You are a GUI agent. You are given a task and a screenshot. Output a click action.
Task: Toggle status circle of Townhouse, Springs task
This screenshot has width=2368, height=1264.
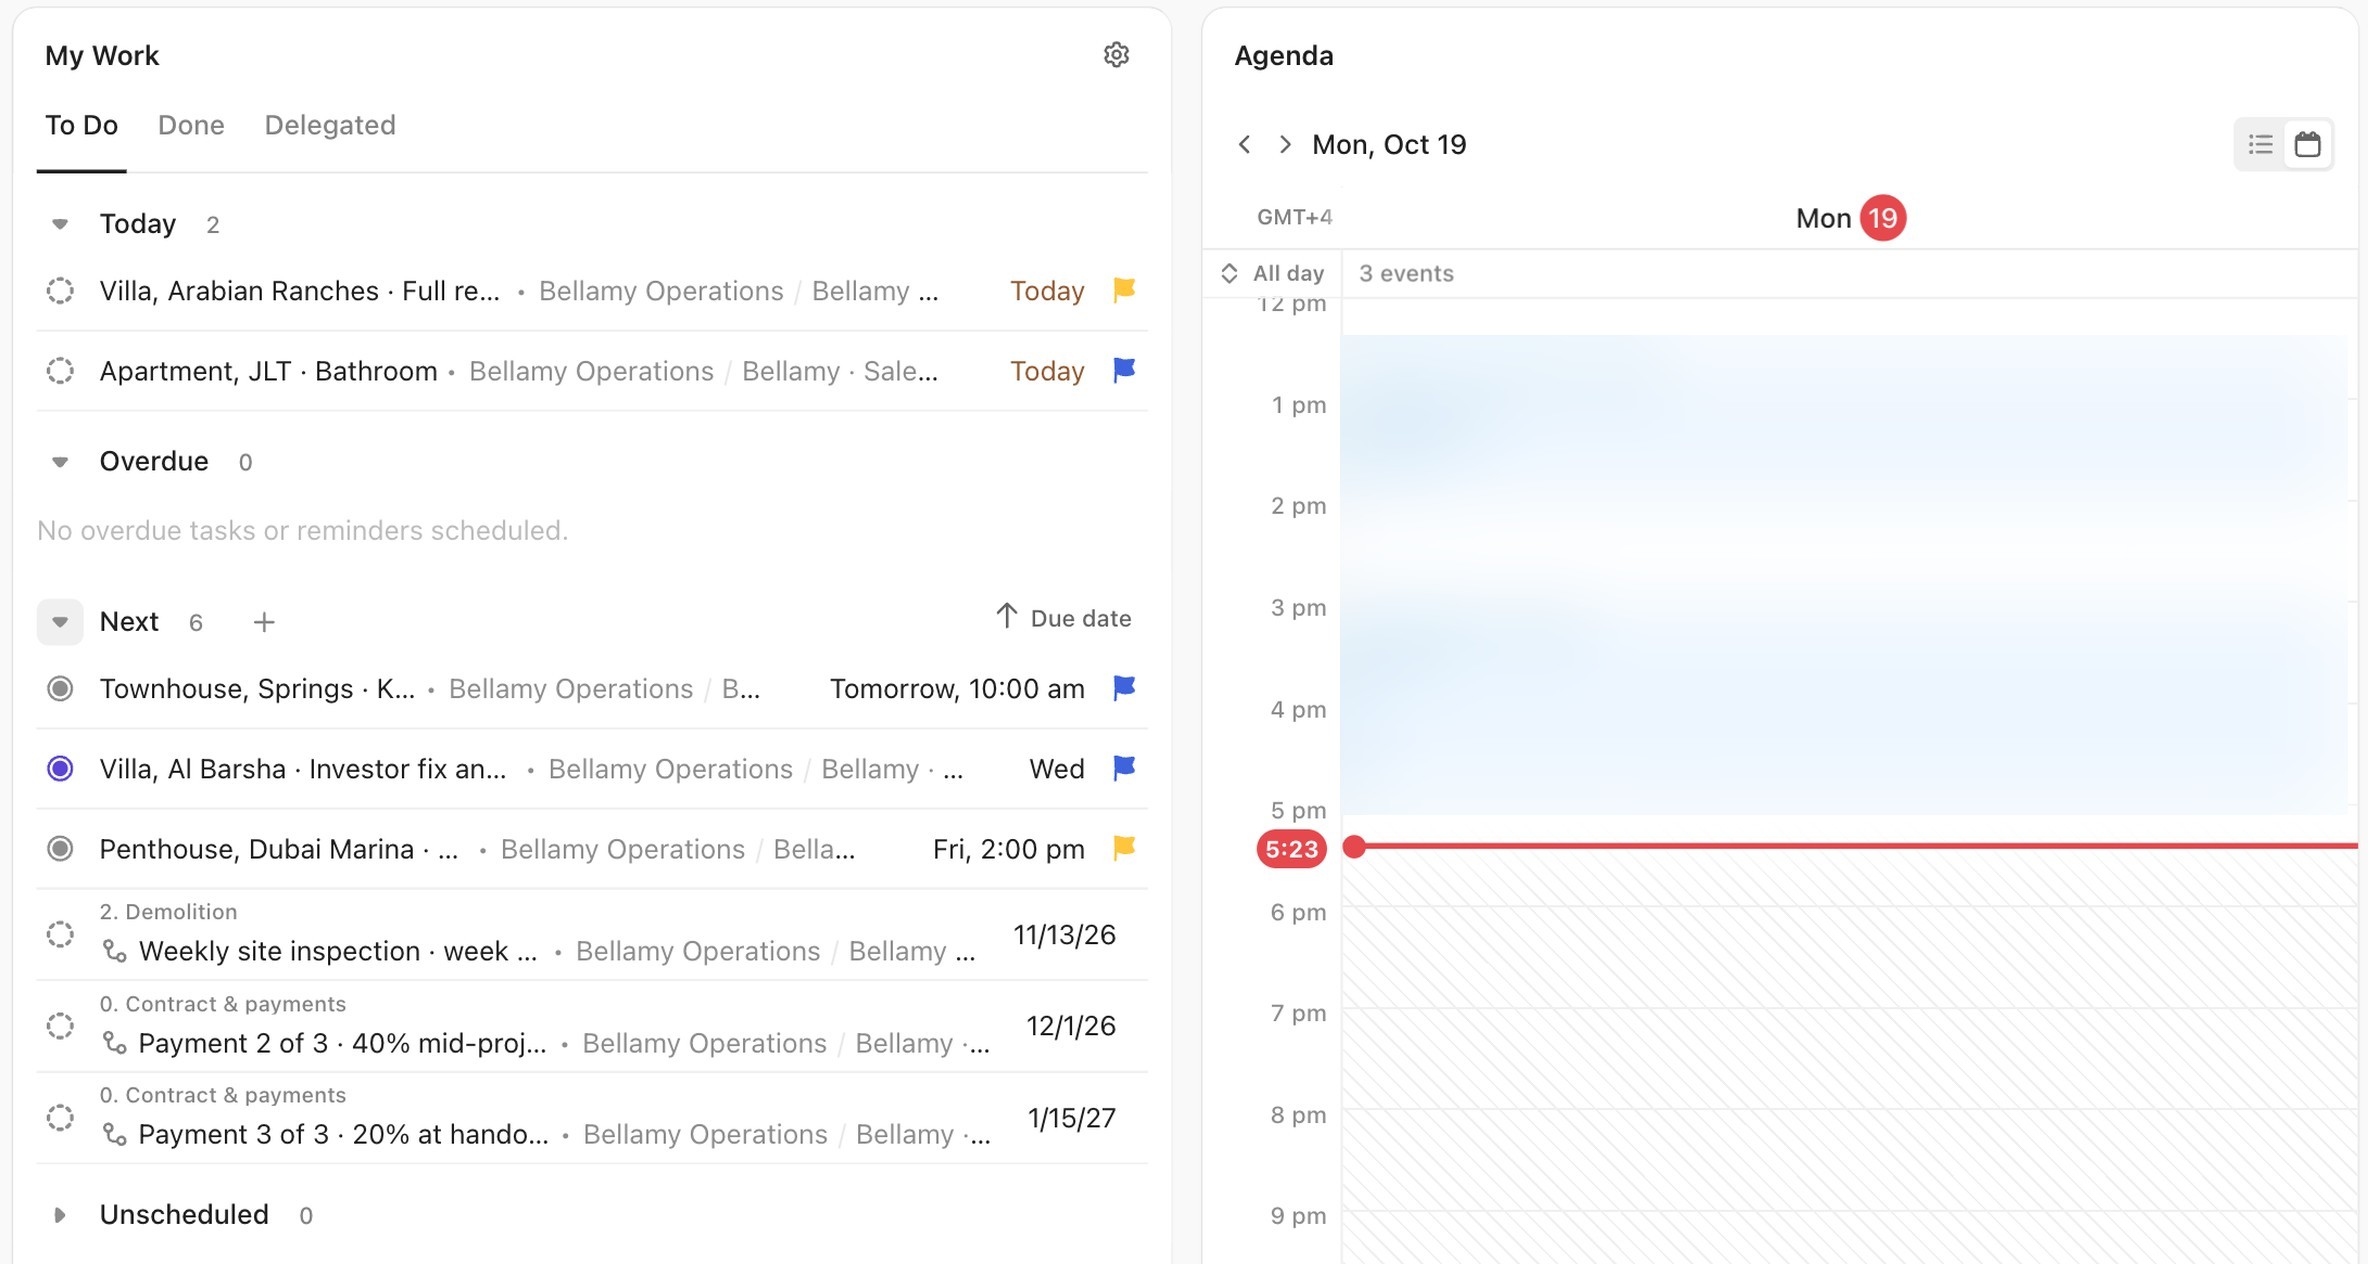[x=60, y=689]
